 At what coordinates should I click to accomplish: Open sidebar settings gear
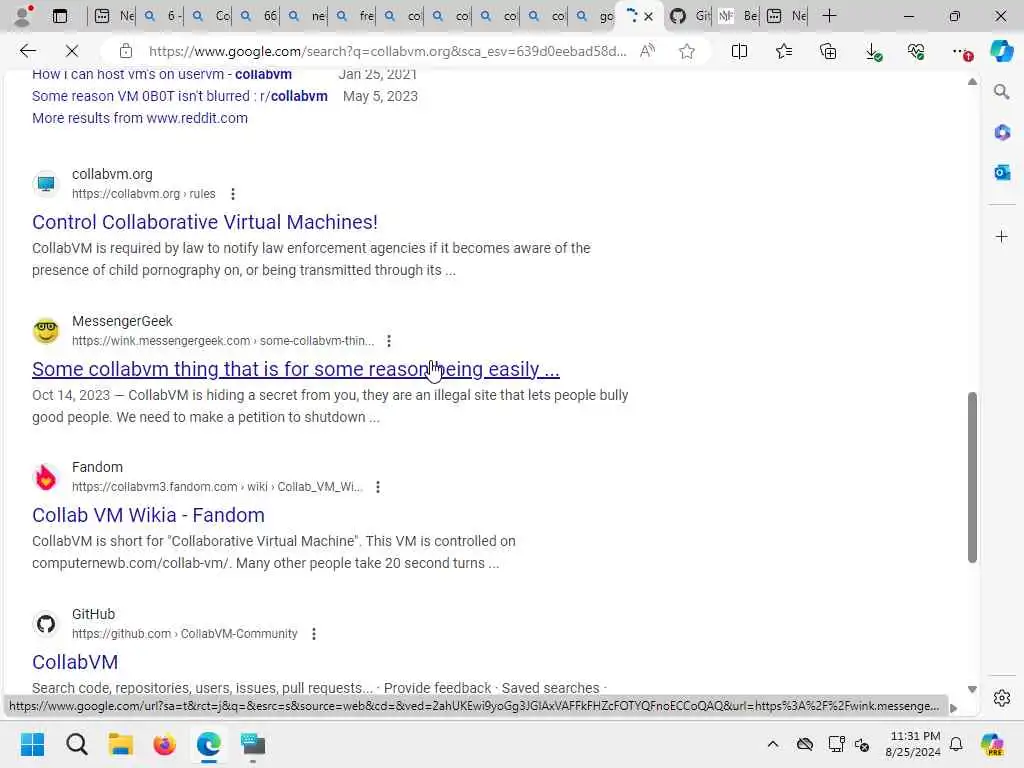pos(1002,698)
